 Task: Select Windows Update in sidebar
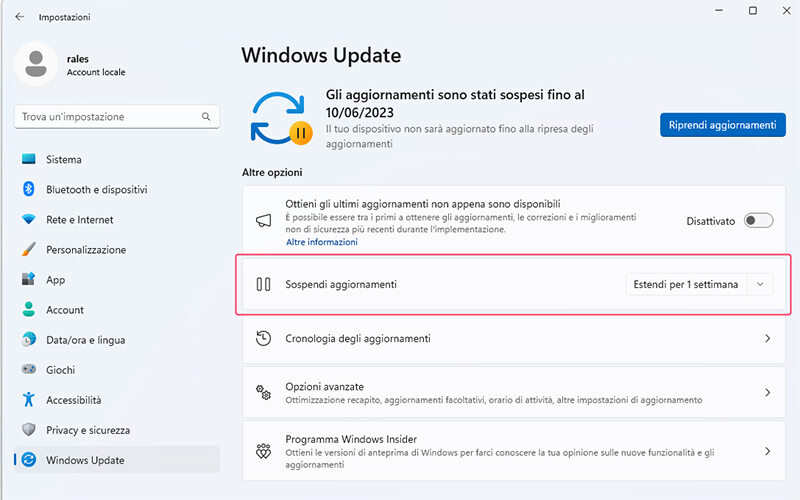tap(117, 460)
